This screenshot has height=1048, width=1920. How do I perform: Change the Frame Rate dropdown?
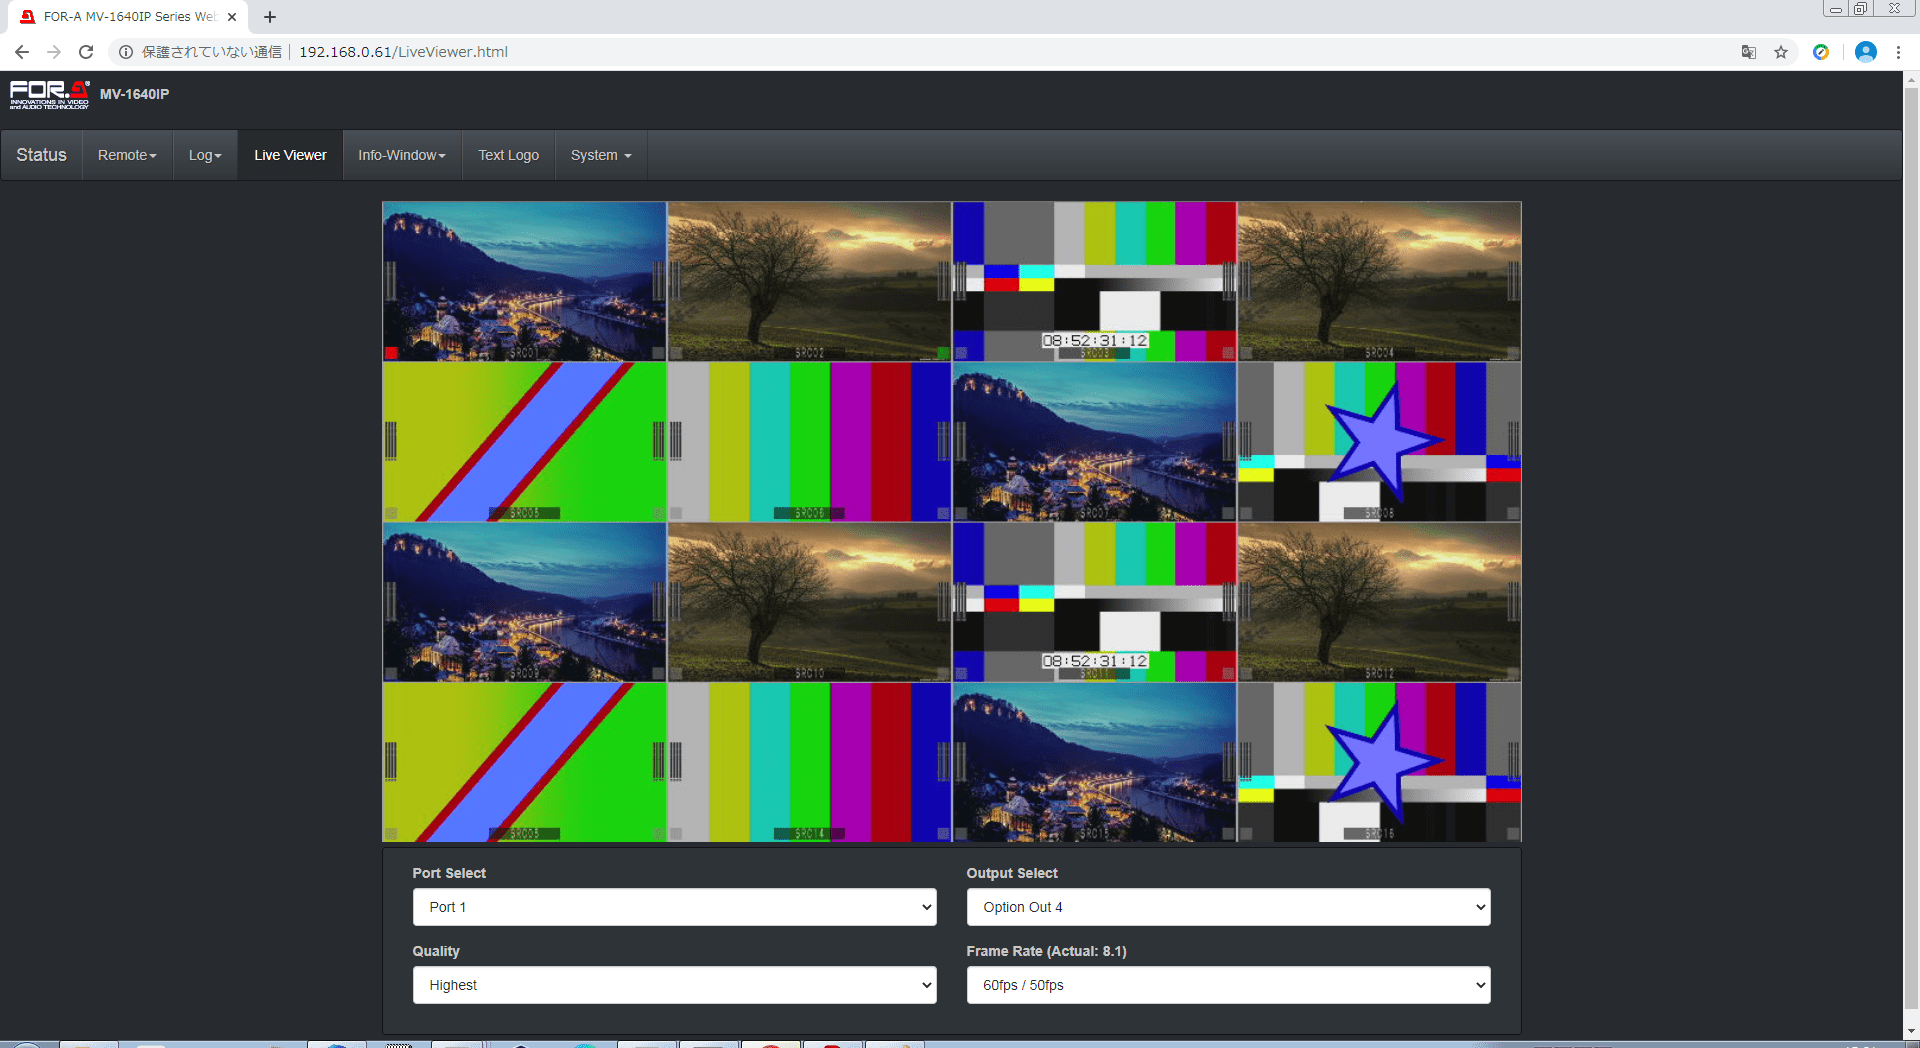coord(1228,985)
